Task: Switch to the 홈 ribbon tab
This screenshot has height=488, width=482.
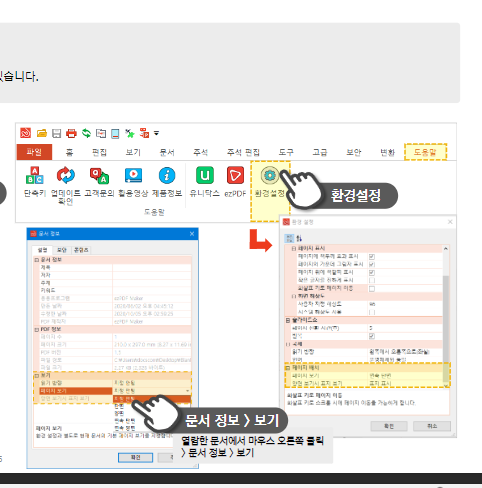Action: click(69, 152)
